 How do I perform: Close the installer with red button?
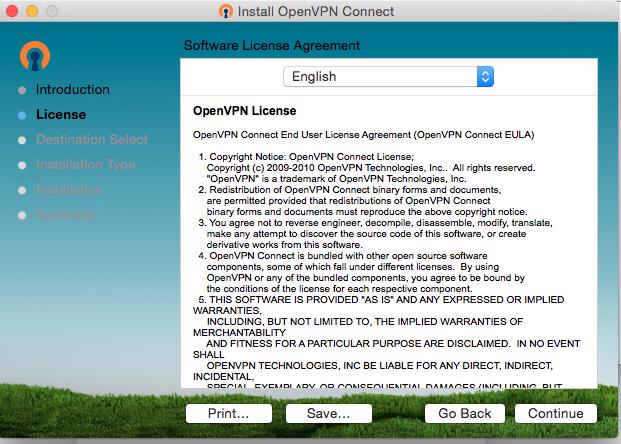pyautogui.click(x=12, y=11)
